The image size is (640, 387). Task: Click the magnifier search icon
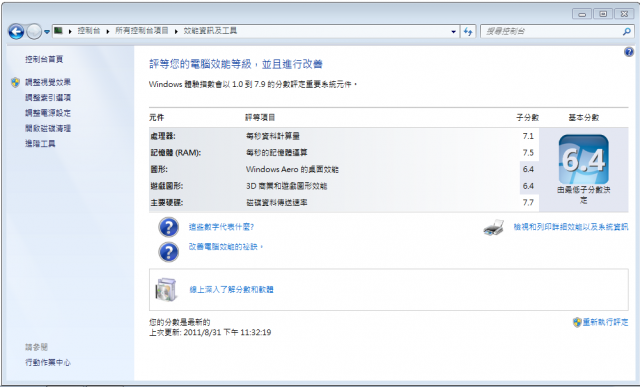tap(627, 31)
